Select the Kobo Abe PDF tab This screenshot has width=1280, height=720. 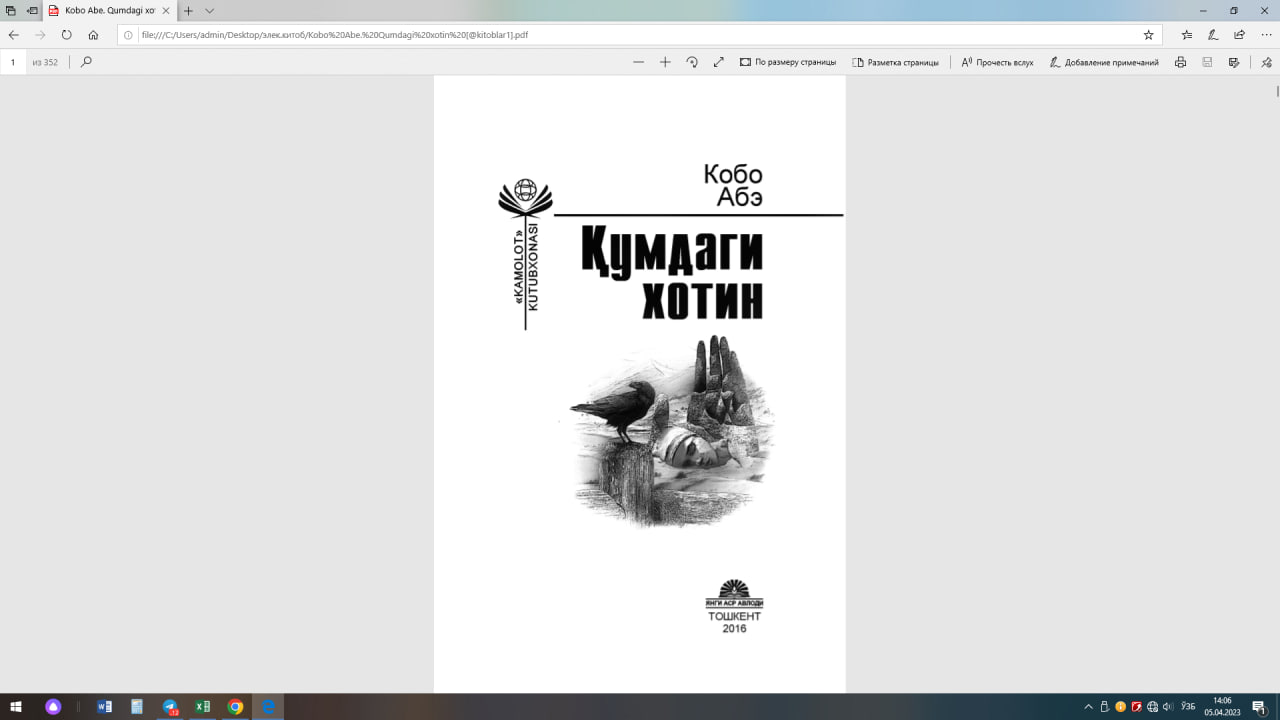(x=108, y=10)
